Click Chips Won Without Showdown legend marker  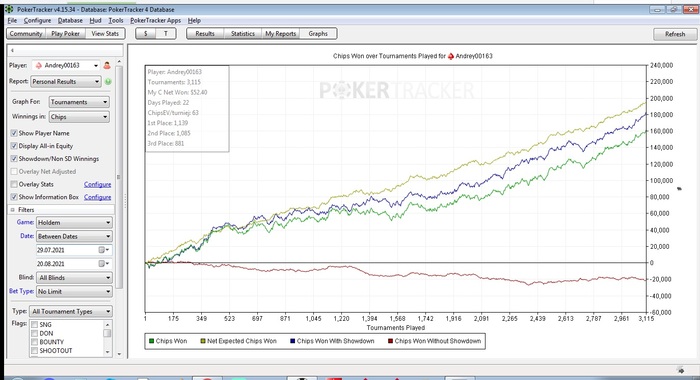click(390, 341)
